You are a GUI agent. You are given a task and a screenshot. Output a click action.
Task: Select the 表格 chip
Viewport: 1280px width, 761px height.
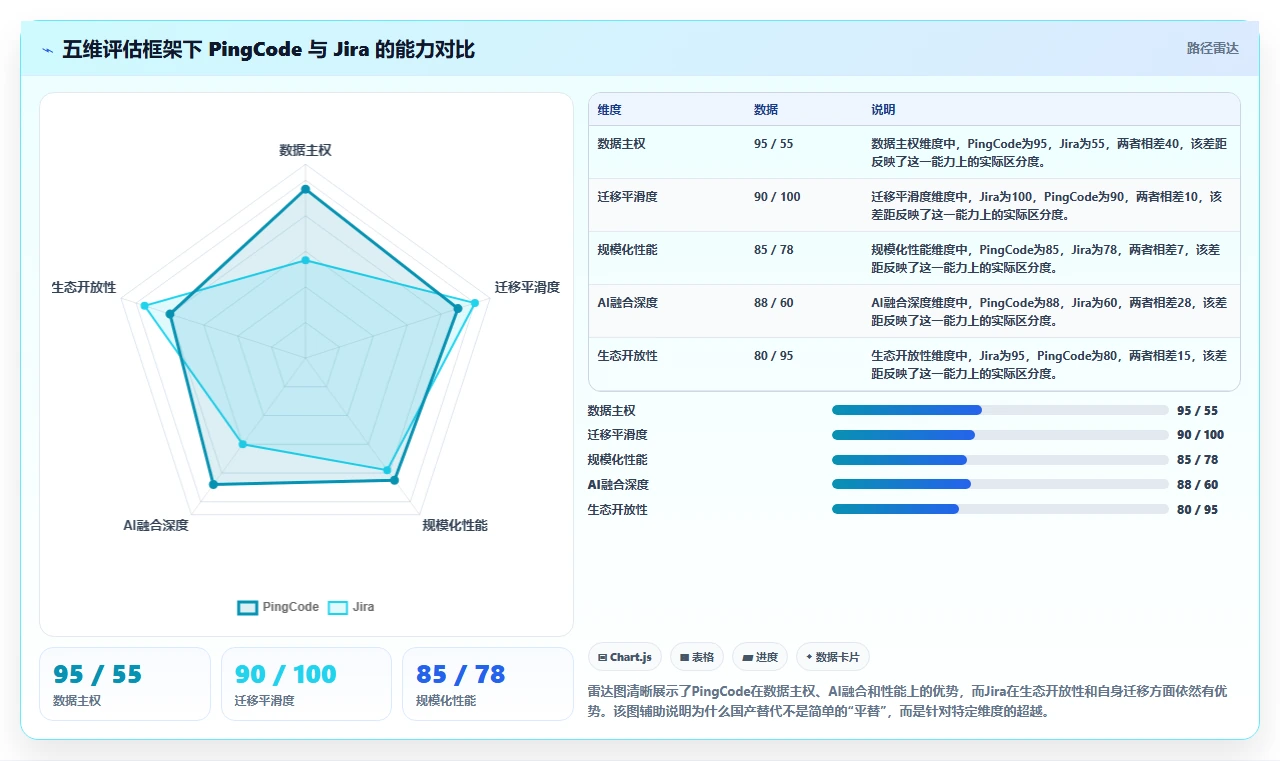tap(697, 657)
